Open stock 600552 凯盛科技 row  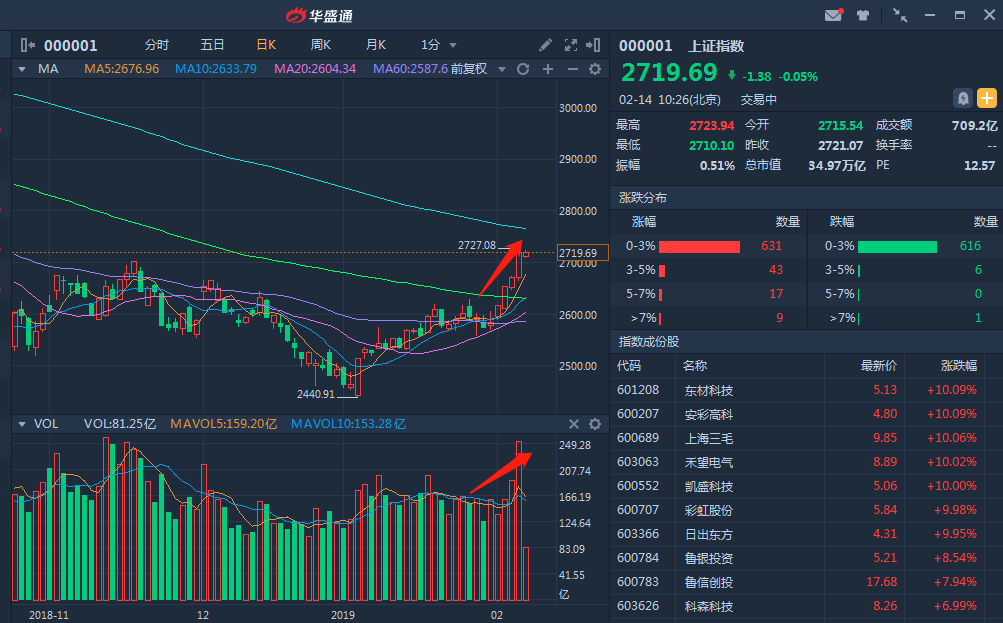pos(806,486)
